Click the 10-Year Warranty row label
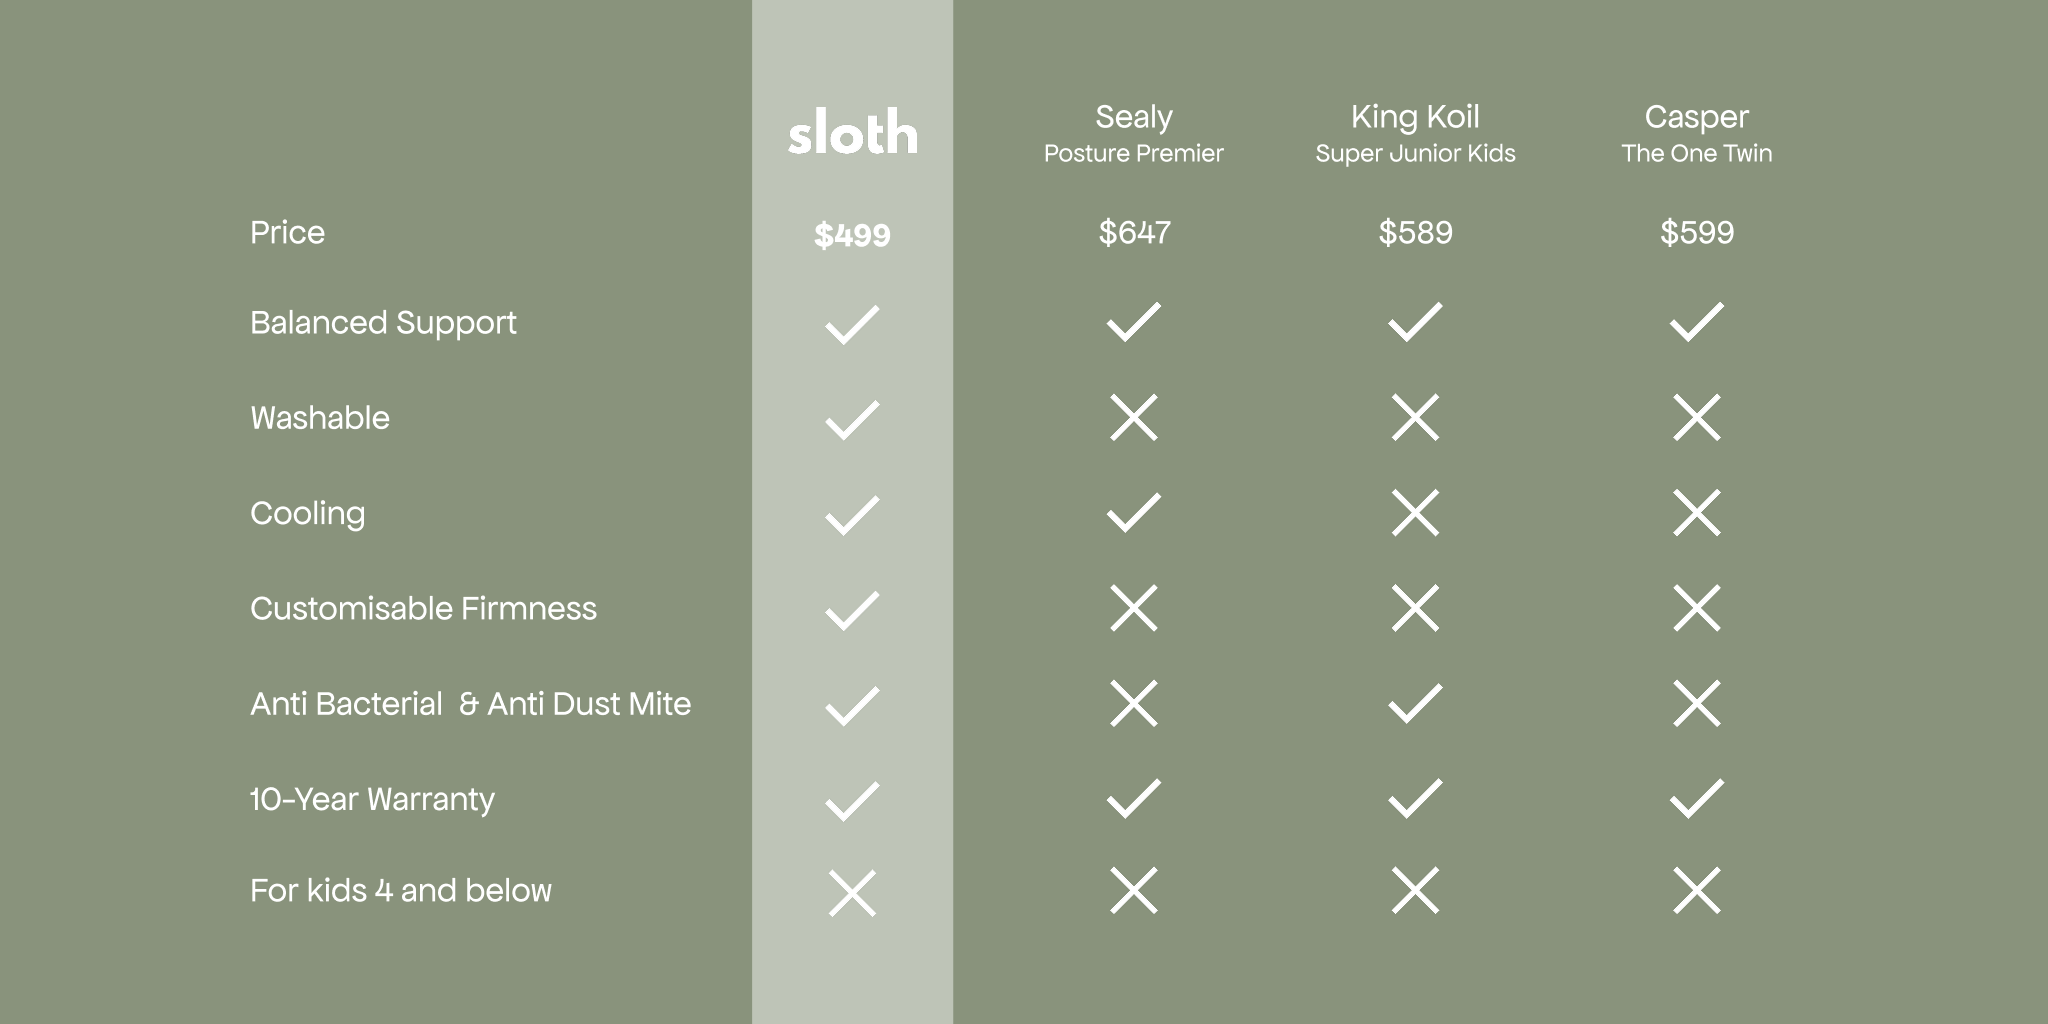This screenshot has height=1024, width=2048. [x=372, y=799]
